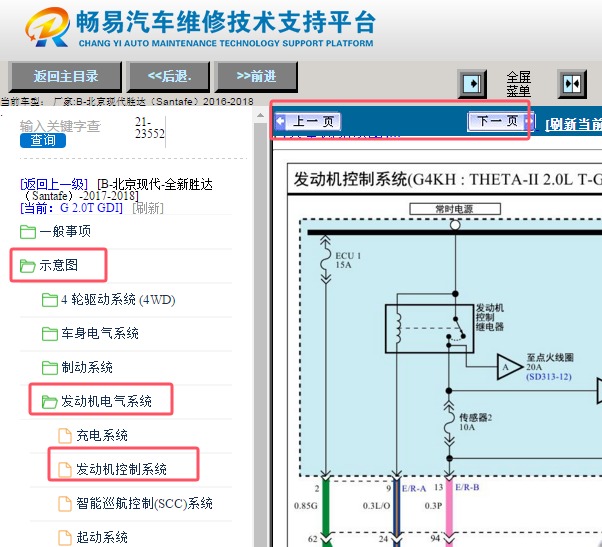Click the 发动机控制继电器 relay box
Viewport: 602px width, 547px height.
429,329
